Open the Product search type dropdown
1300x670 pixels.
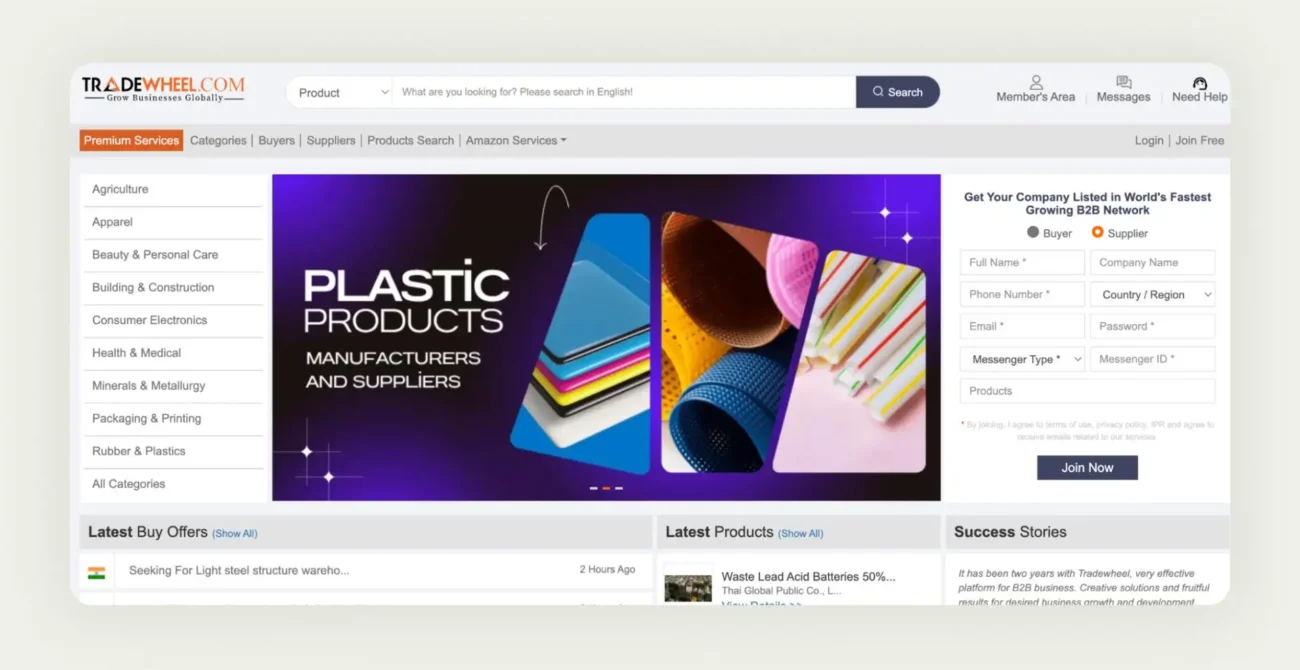340,91
